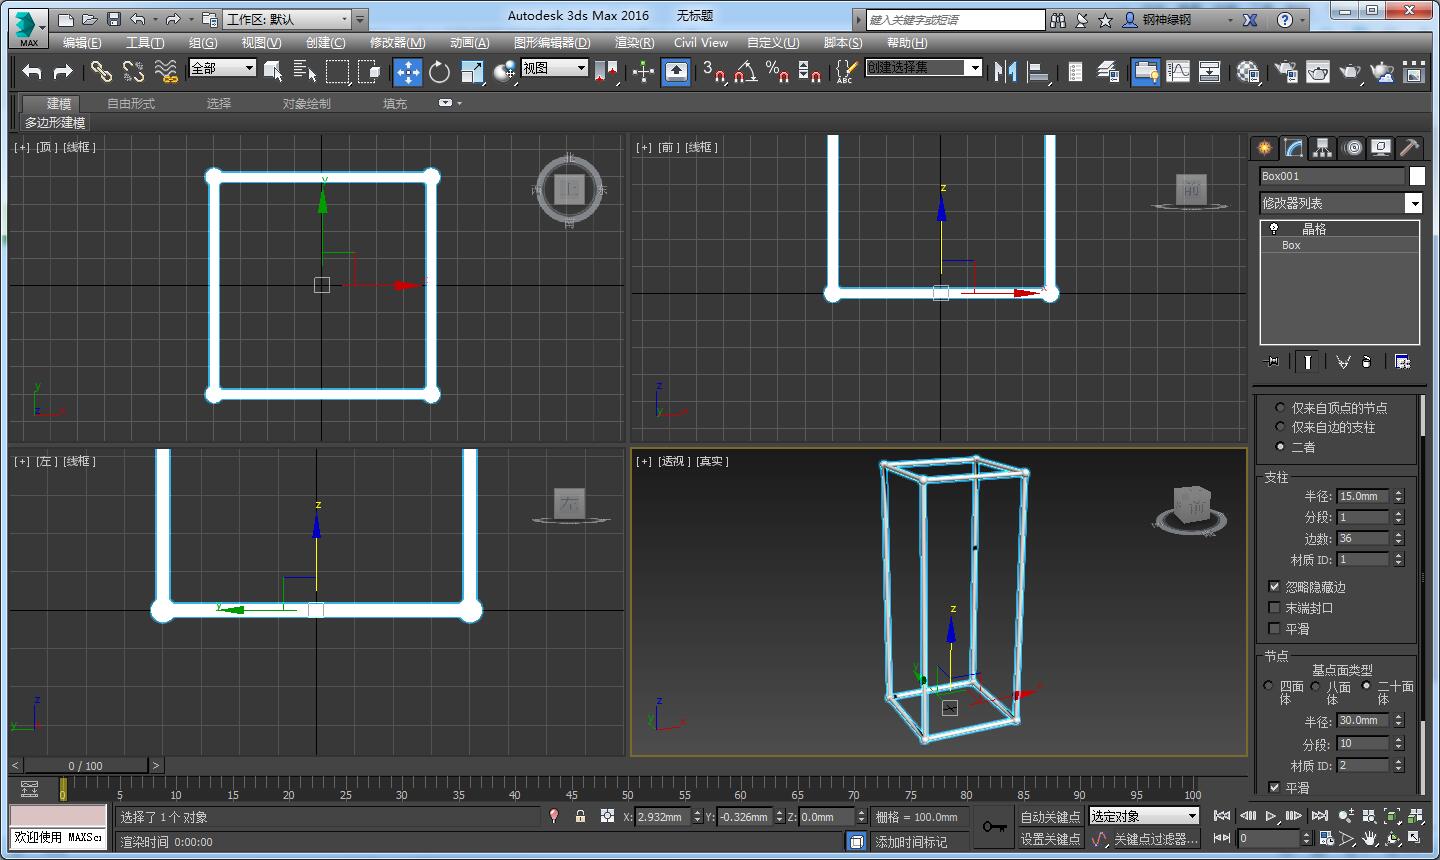The image size is (1440, 860).
Task: Open the 全部 selection filter dropdown
Action: (223, 68)
